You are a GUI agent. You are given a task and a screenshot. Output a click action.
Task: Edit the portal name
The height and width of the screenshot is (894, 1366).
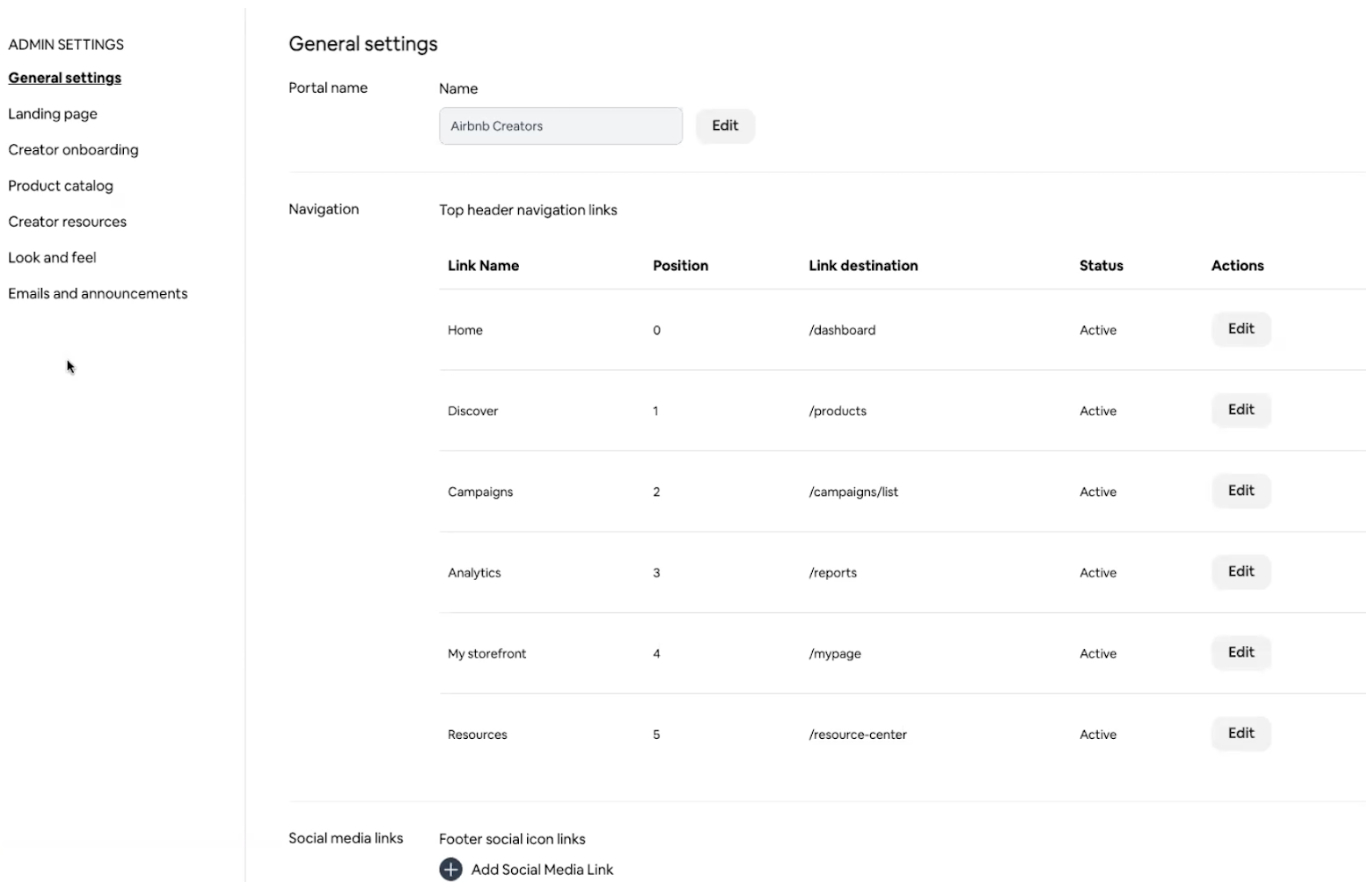(725, 126)
